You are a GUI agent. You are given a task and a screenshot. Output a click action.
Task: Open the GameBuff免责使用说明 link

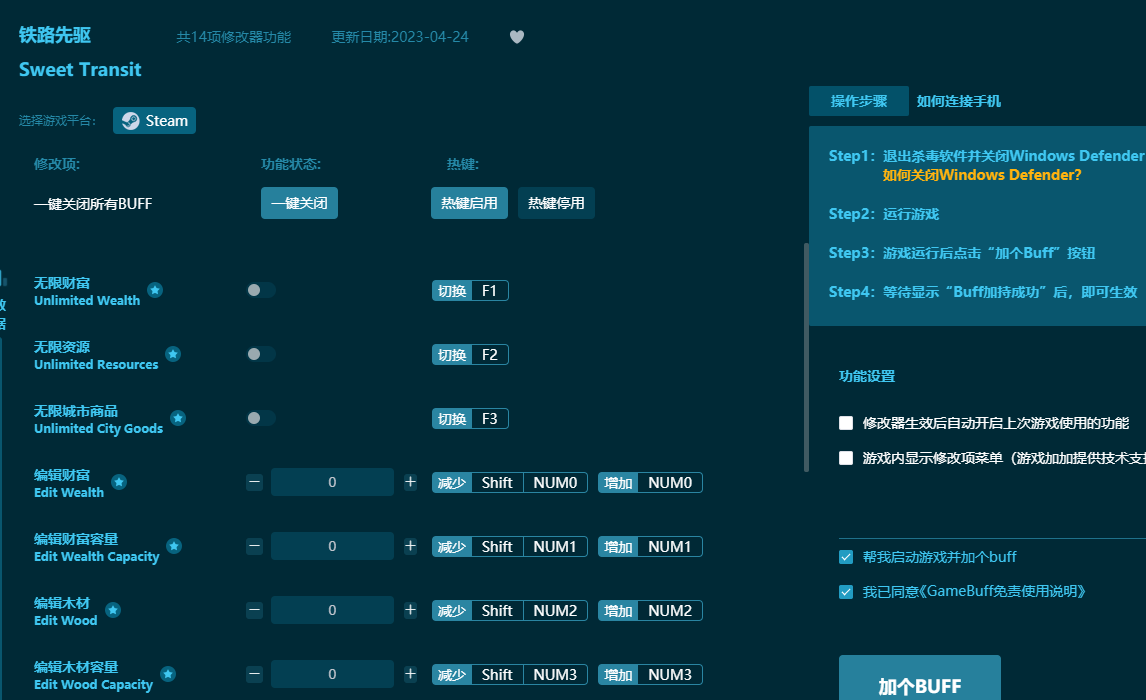coord(1001,592)
